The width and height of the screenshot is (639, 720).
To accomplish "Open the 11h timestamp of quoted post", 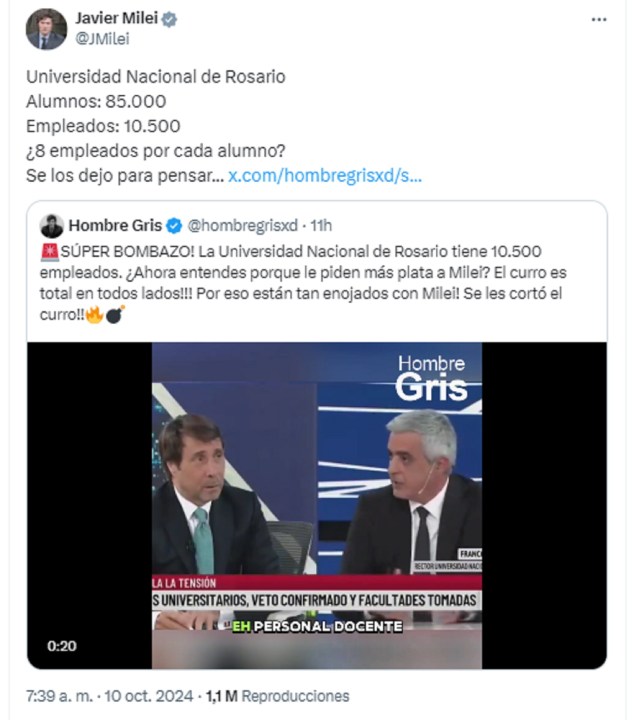I will pos(320,225).
